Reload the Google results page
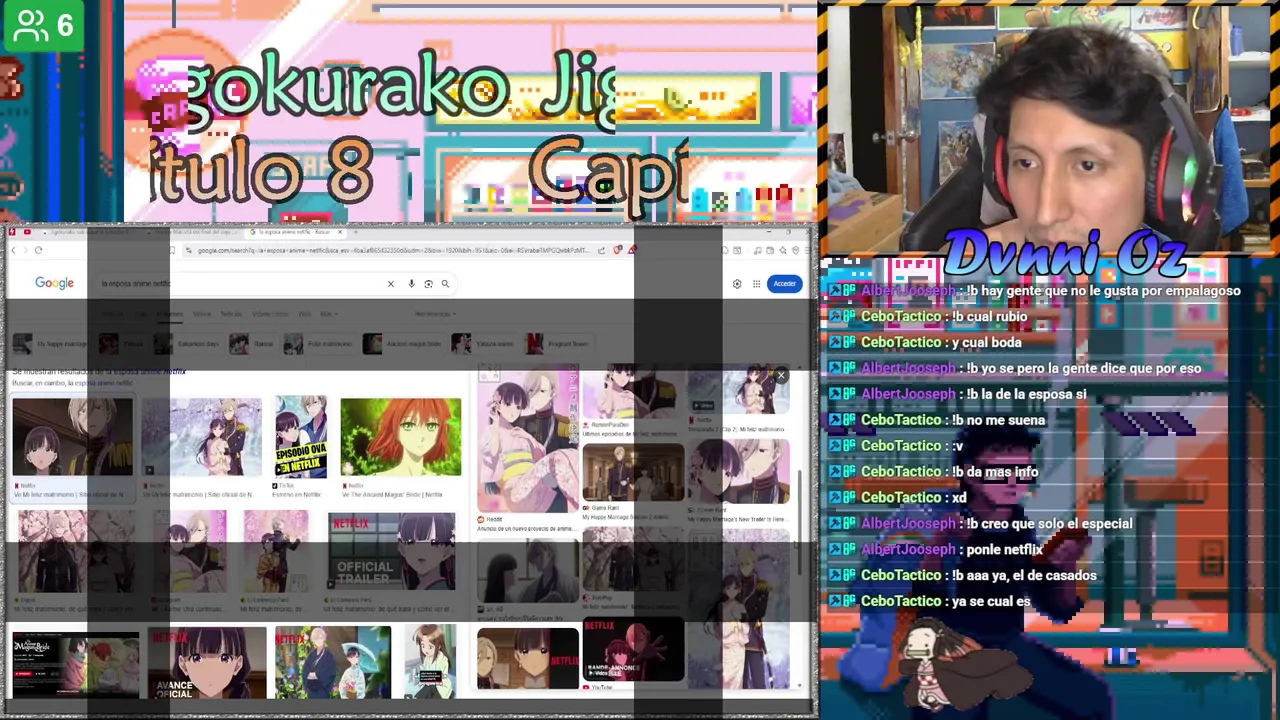This screenshot has height=720, width=1280. 38,250
